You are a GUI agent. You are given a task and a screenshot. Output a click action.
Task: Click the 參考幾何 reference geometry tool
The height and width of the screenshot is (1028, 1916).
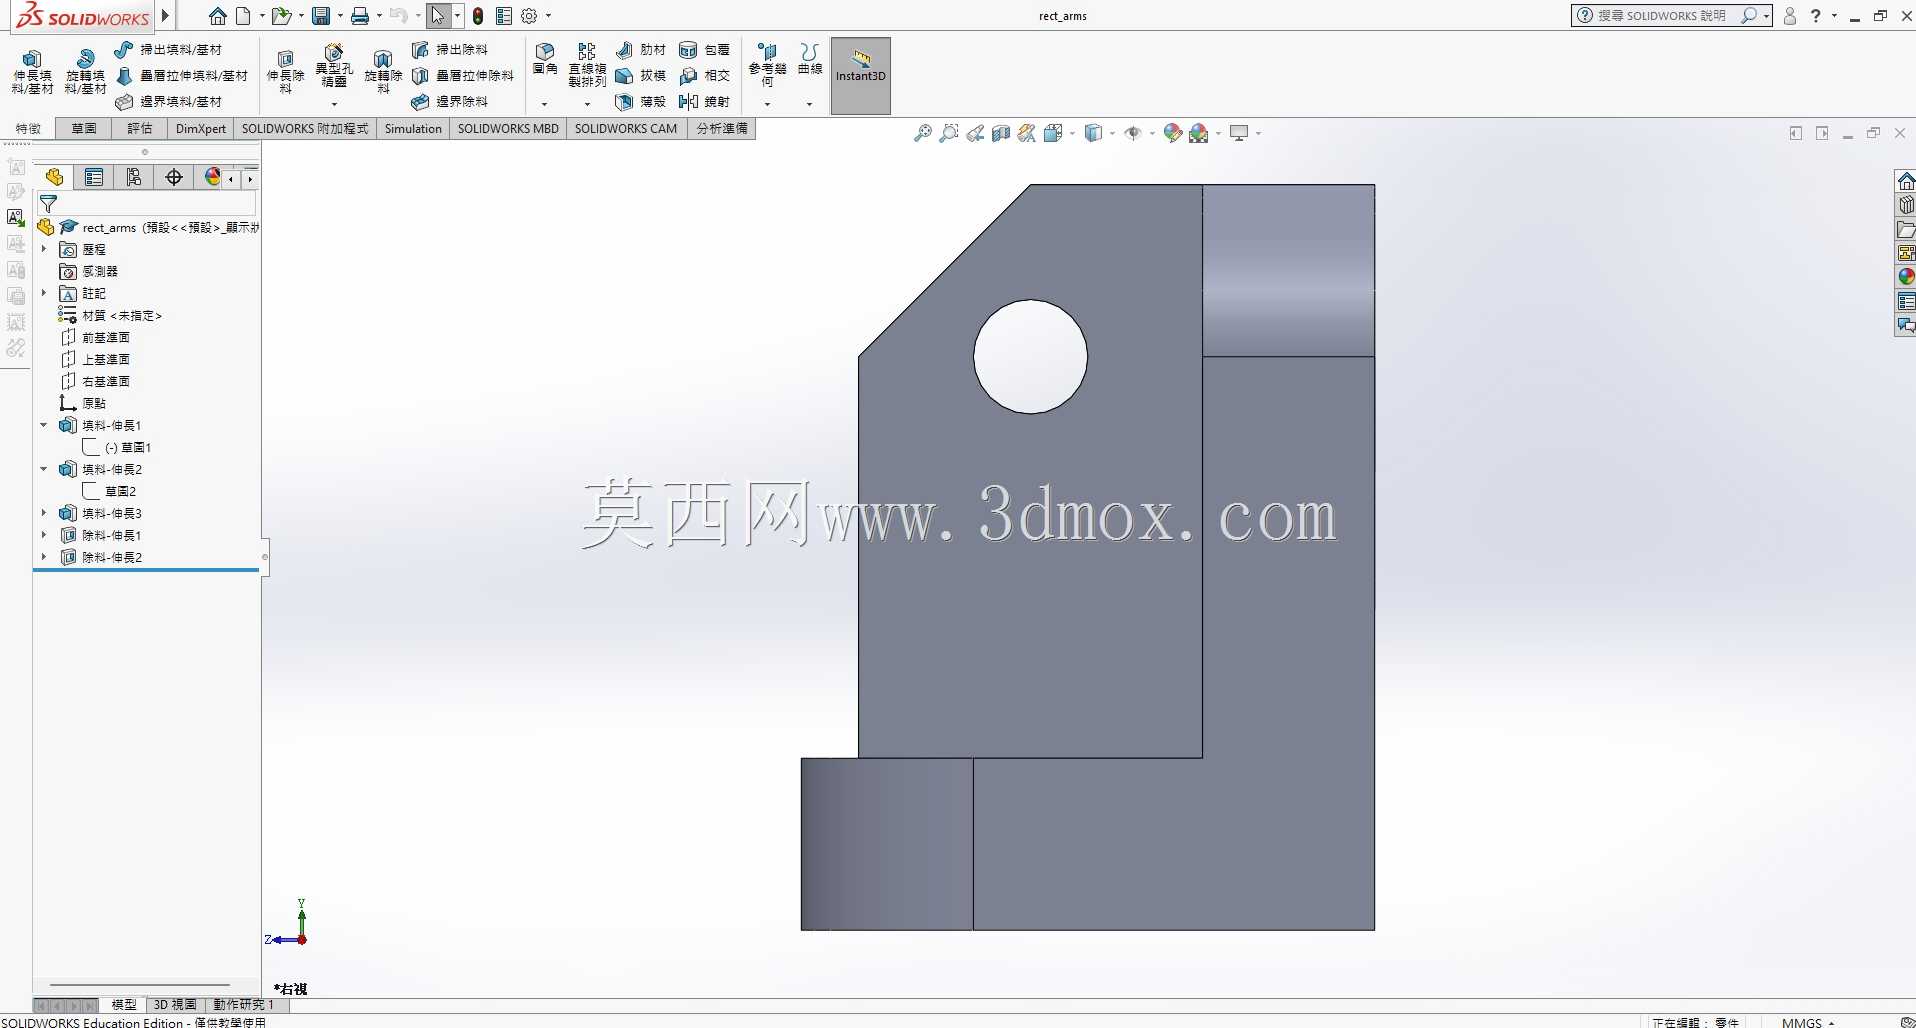768,65
